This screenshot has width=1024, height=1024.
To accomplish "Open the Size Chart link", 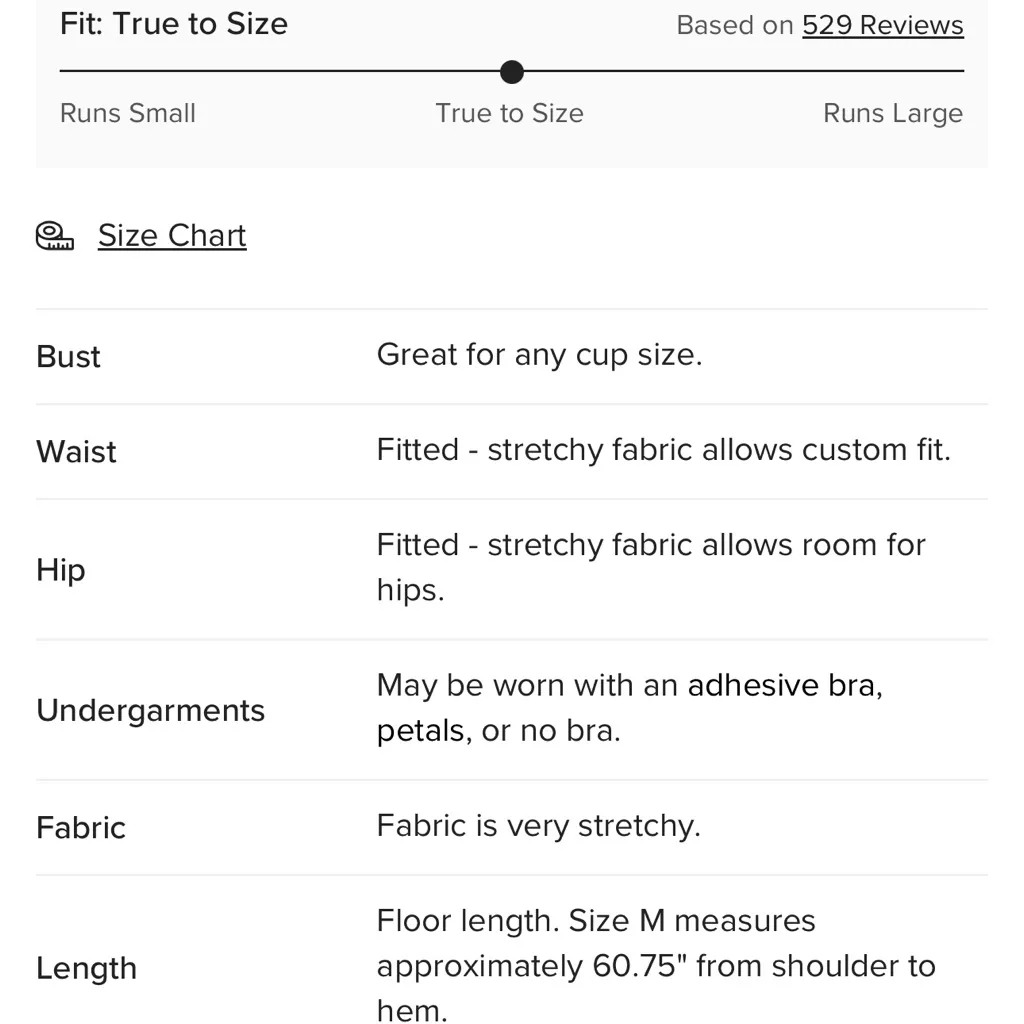I will [172, 236].
